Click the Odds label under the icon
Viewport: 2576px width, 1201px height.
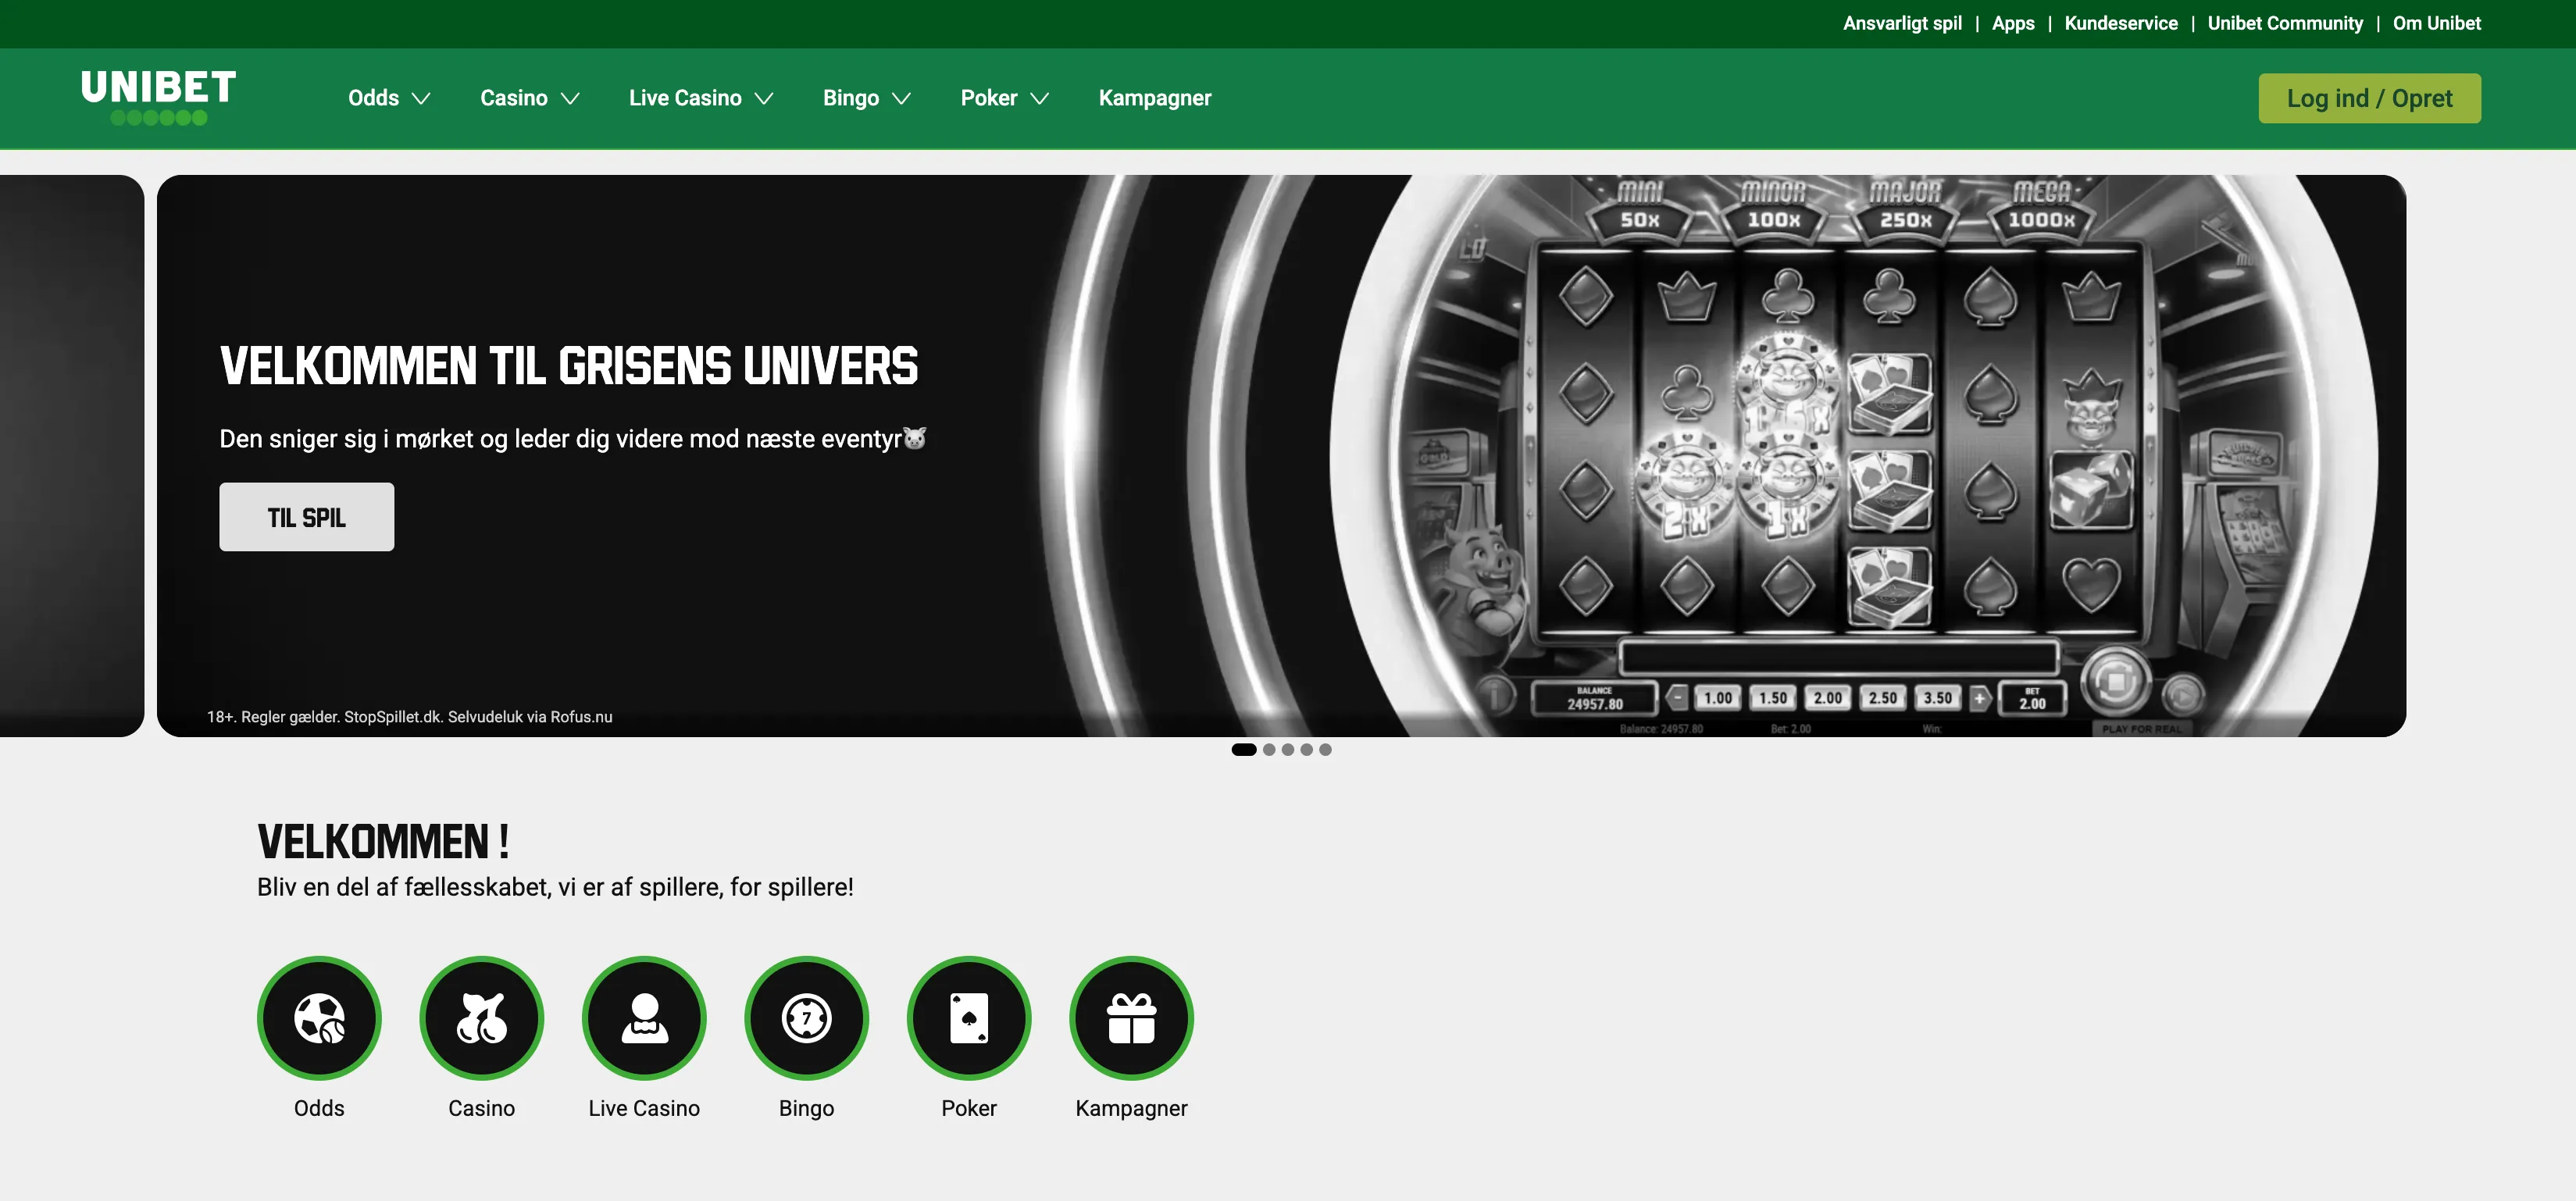[319, 1108]
